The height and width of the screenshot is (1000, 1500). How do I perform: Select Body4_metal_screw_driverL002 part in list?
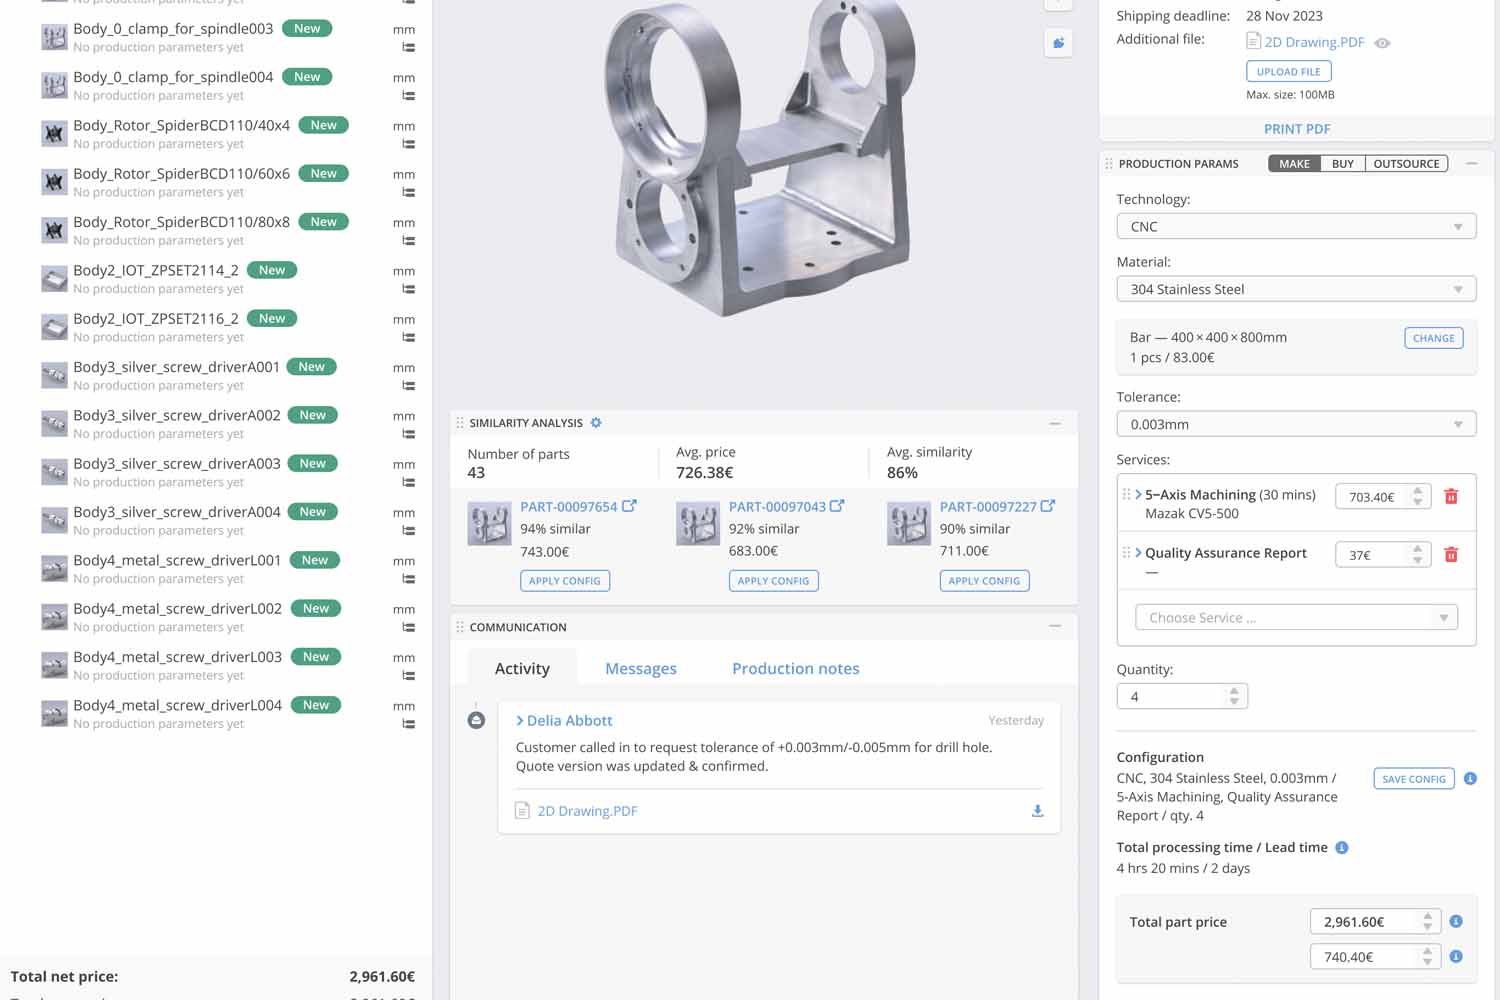pyautogui.click(x=177, y=609)
